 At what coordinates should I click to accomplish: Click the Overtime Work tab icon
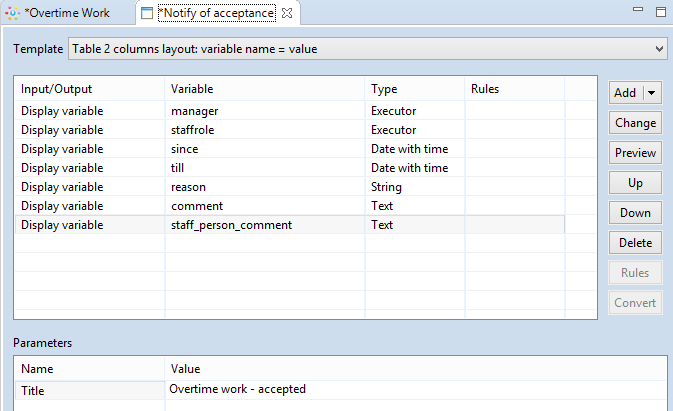[13, 13]
